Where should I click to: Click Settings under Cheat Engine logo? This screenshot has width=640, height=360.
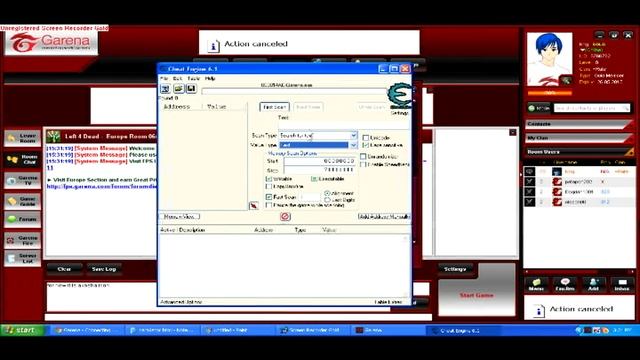coord(399,113)
